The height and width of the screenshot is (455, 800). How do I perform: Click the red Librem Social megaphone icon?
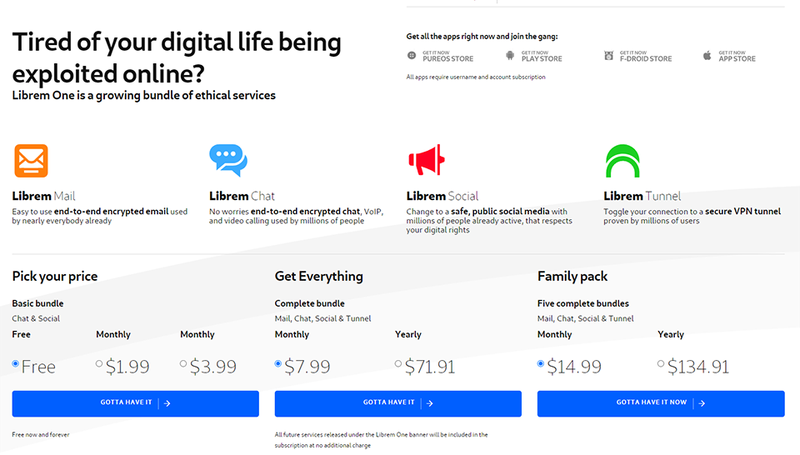425,161
